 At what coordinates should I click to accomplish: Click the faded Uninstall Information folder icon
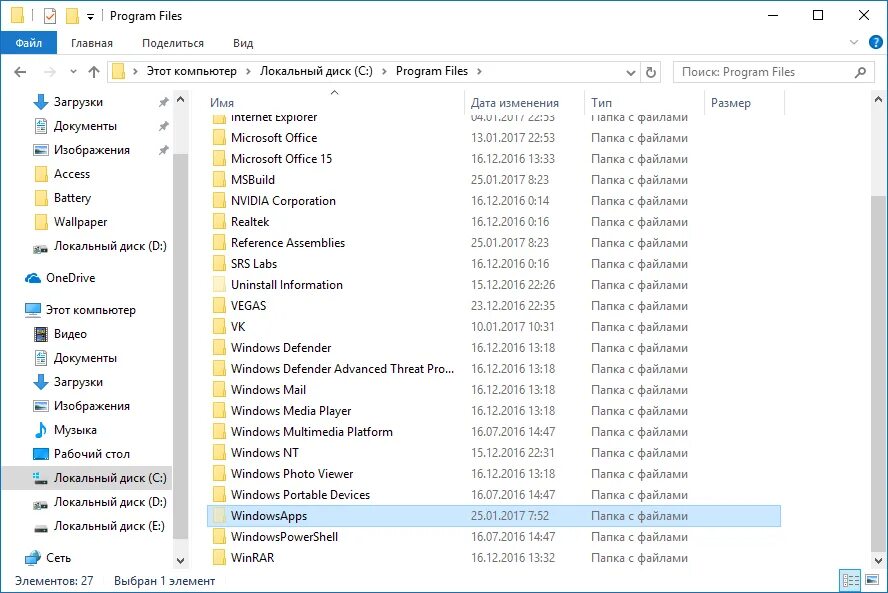click(x=219, y=284)
